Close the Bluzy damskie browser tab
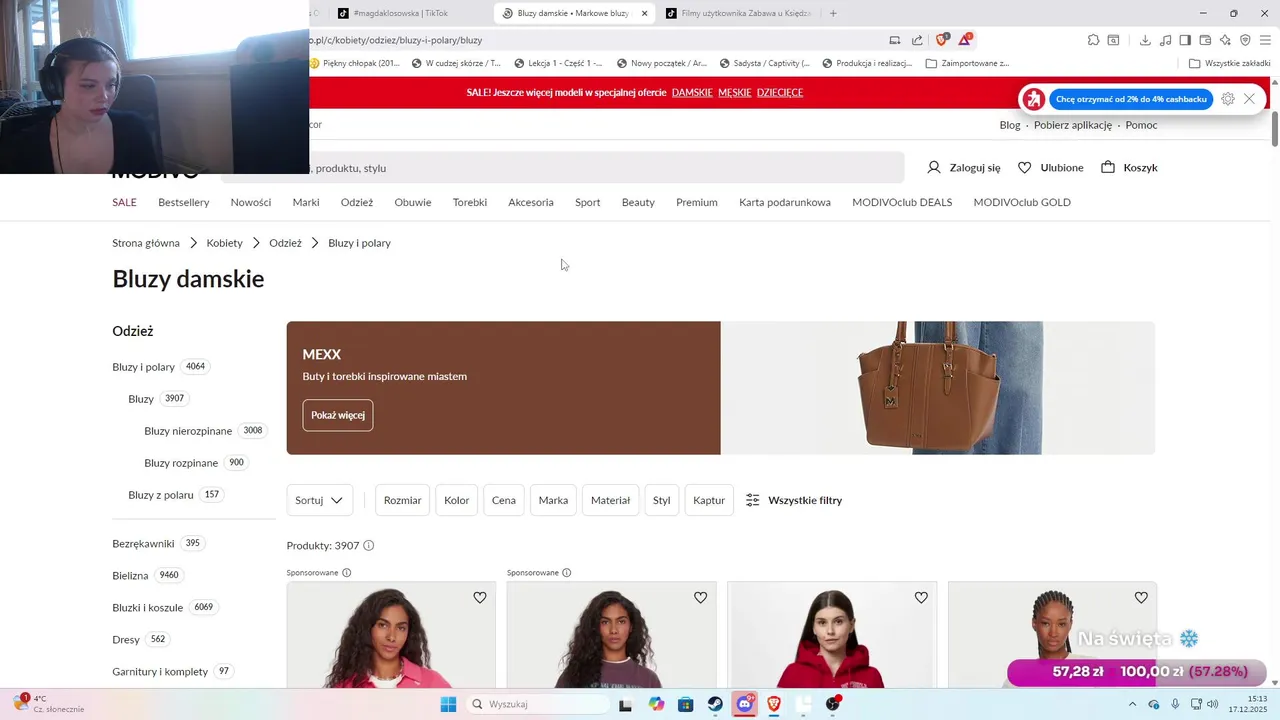Screen dimensions: 1280x720 click(x=644, y=13)
